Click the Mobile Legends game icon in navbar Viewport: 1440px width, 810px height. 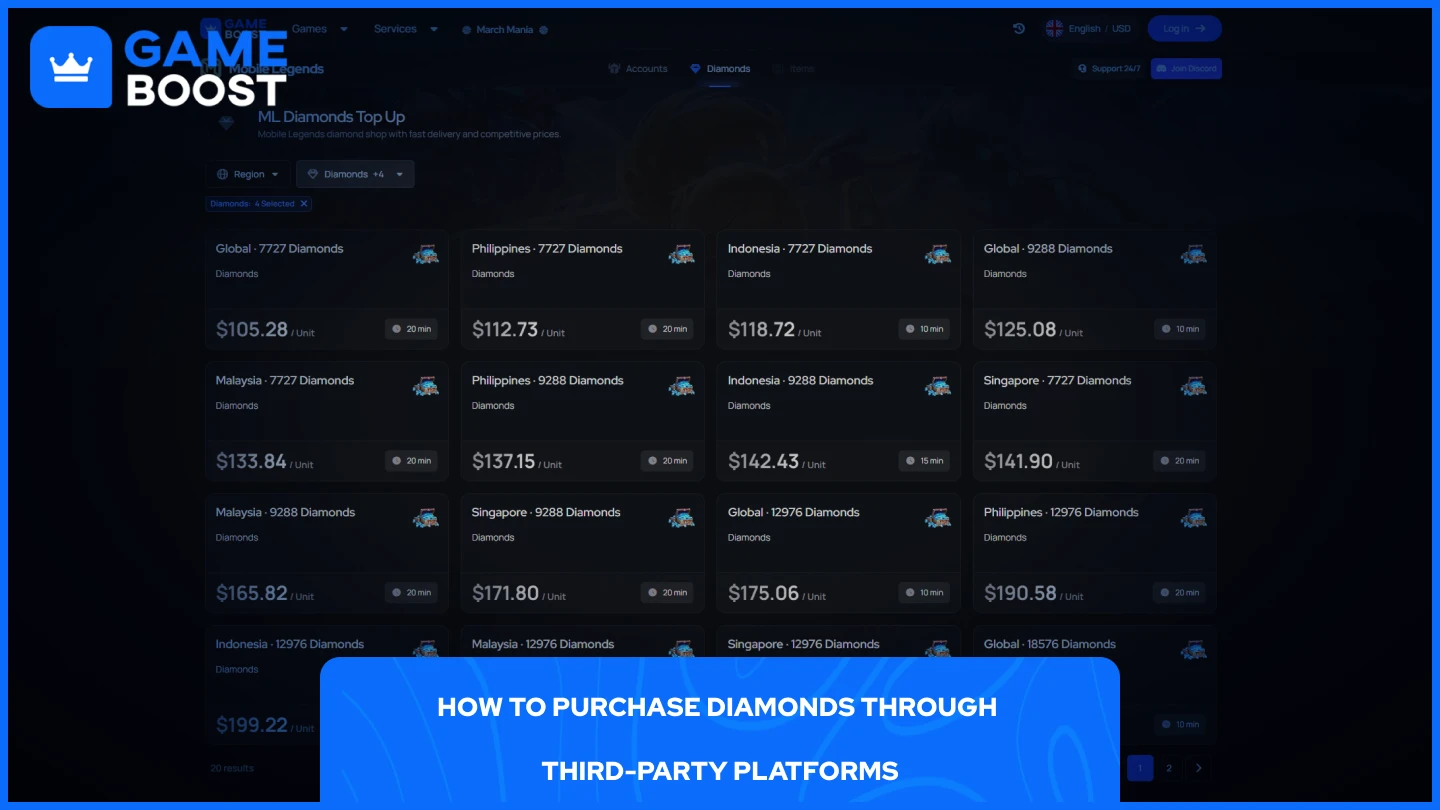[213, 68]
